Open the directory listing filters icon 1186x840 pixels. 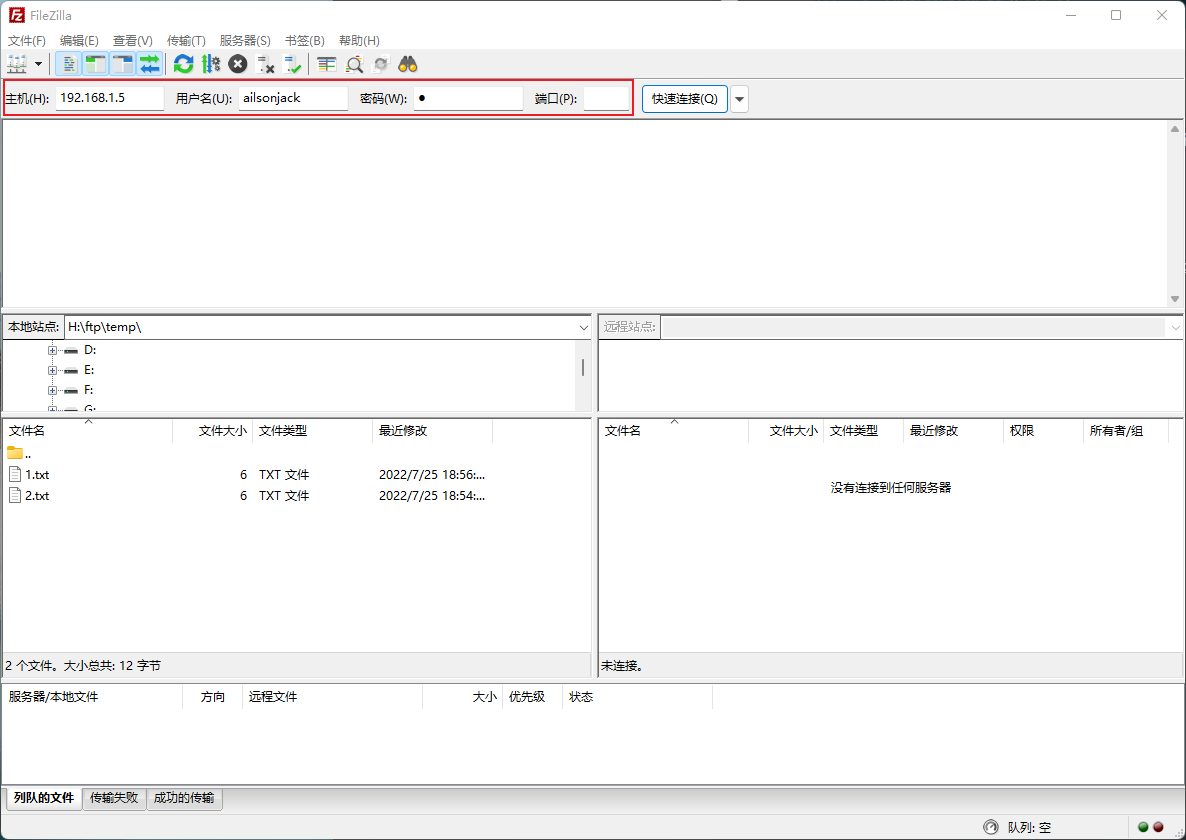(x=326, y=64)
